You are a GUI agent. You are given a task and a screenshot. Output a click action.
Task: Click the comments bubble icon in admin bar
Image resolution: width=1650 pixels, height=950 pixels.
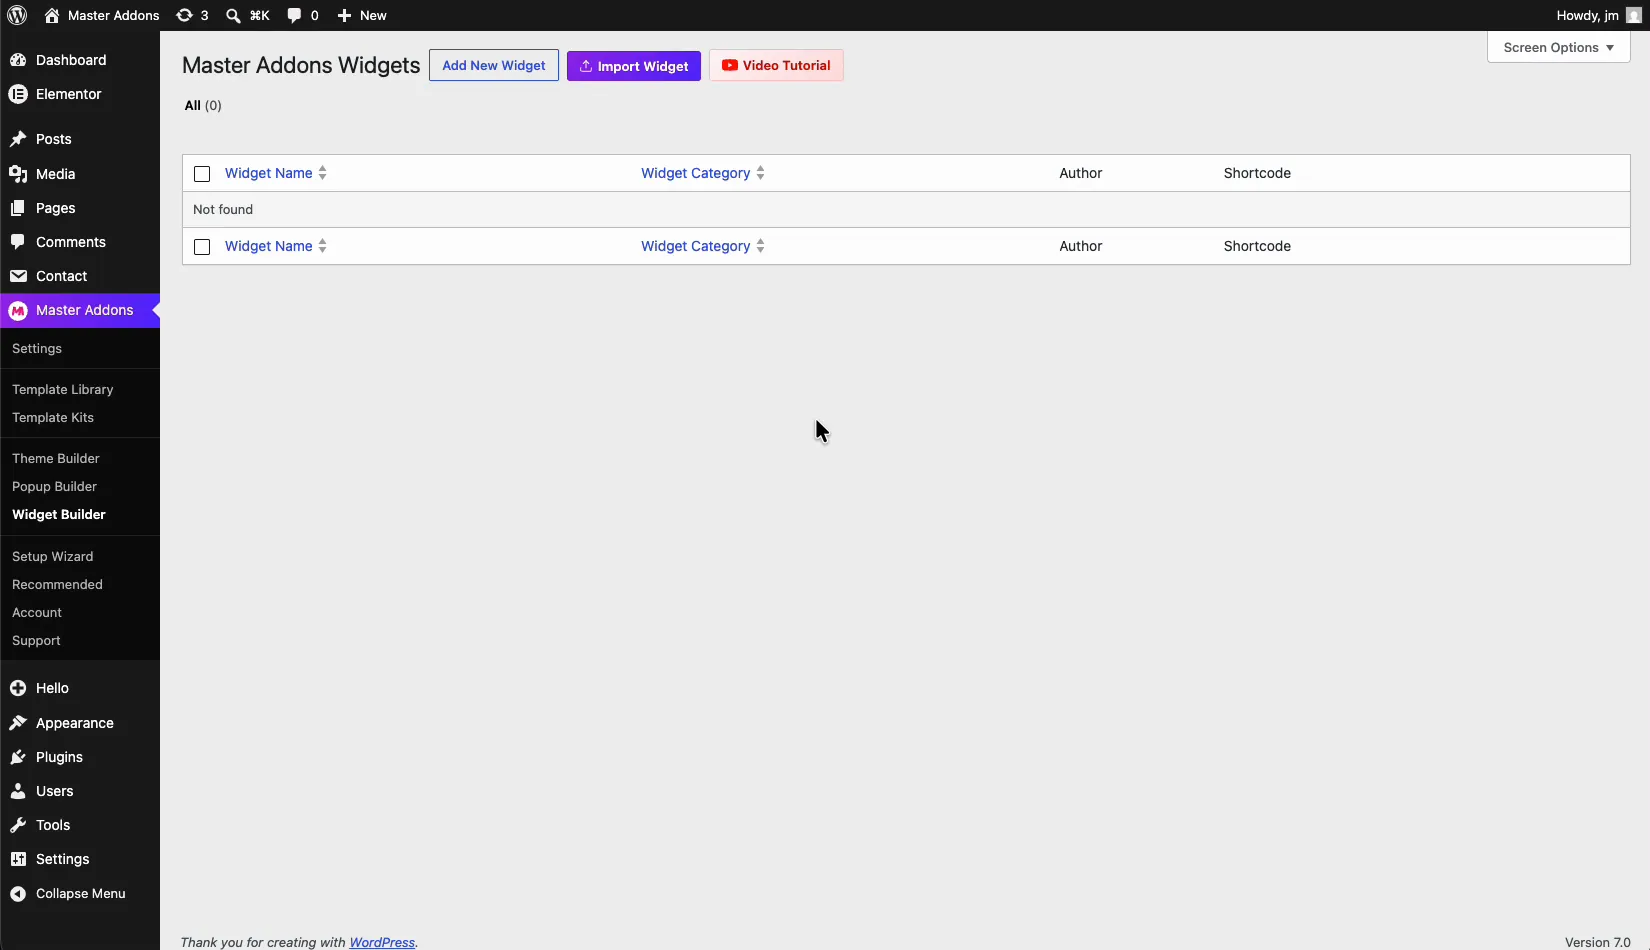tap(294, 15)
